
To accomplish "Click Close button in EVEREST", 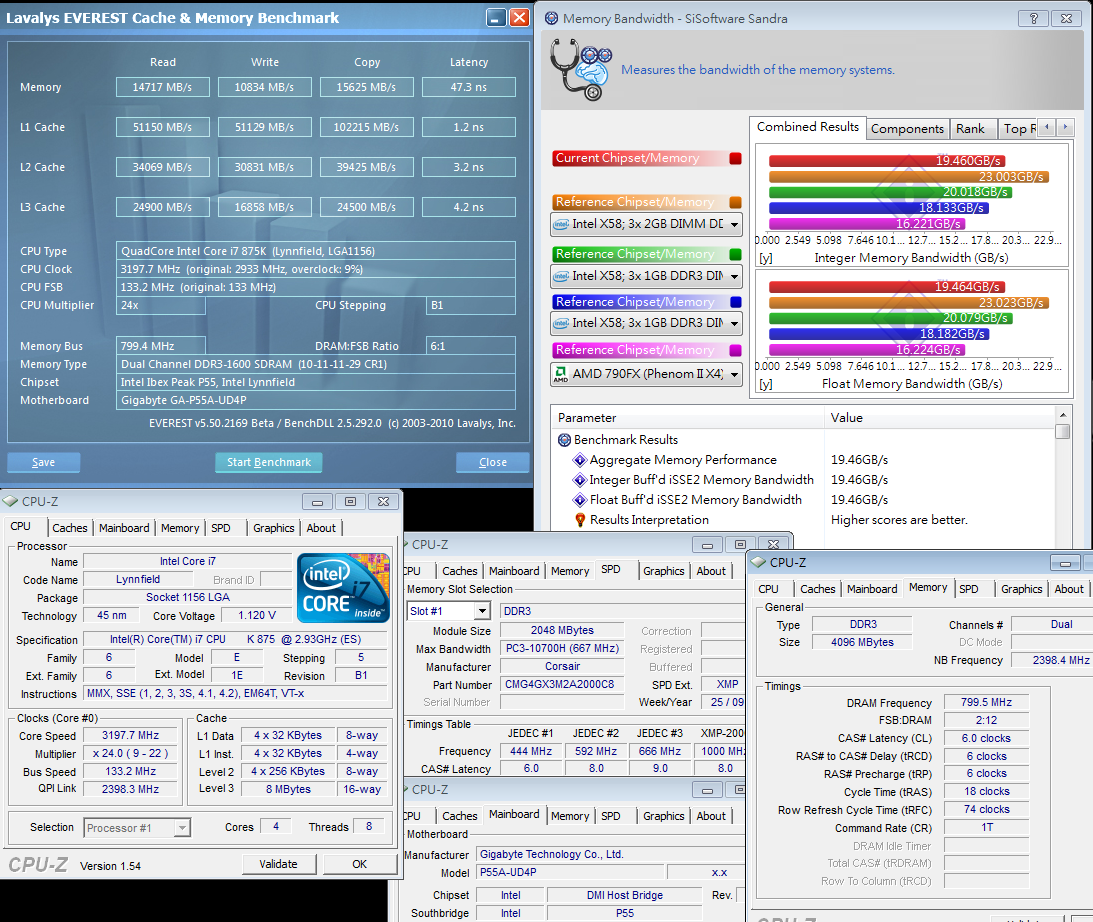I will point(493,463).
